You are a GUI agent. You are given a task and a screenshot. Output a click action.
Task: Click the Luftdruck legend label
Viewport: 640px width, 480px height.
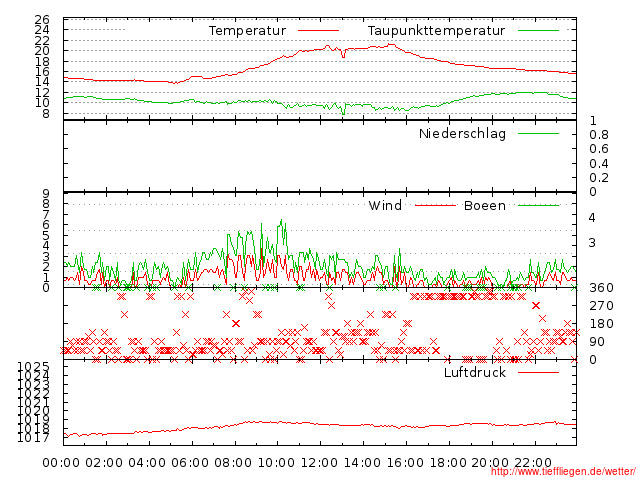475,372
